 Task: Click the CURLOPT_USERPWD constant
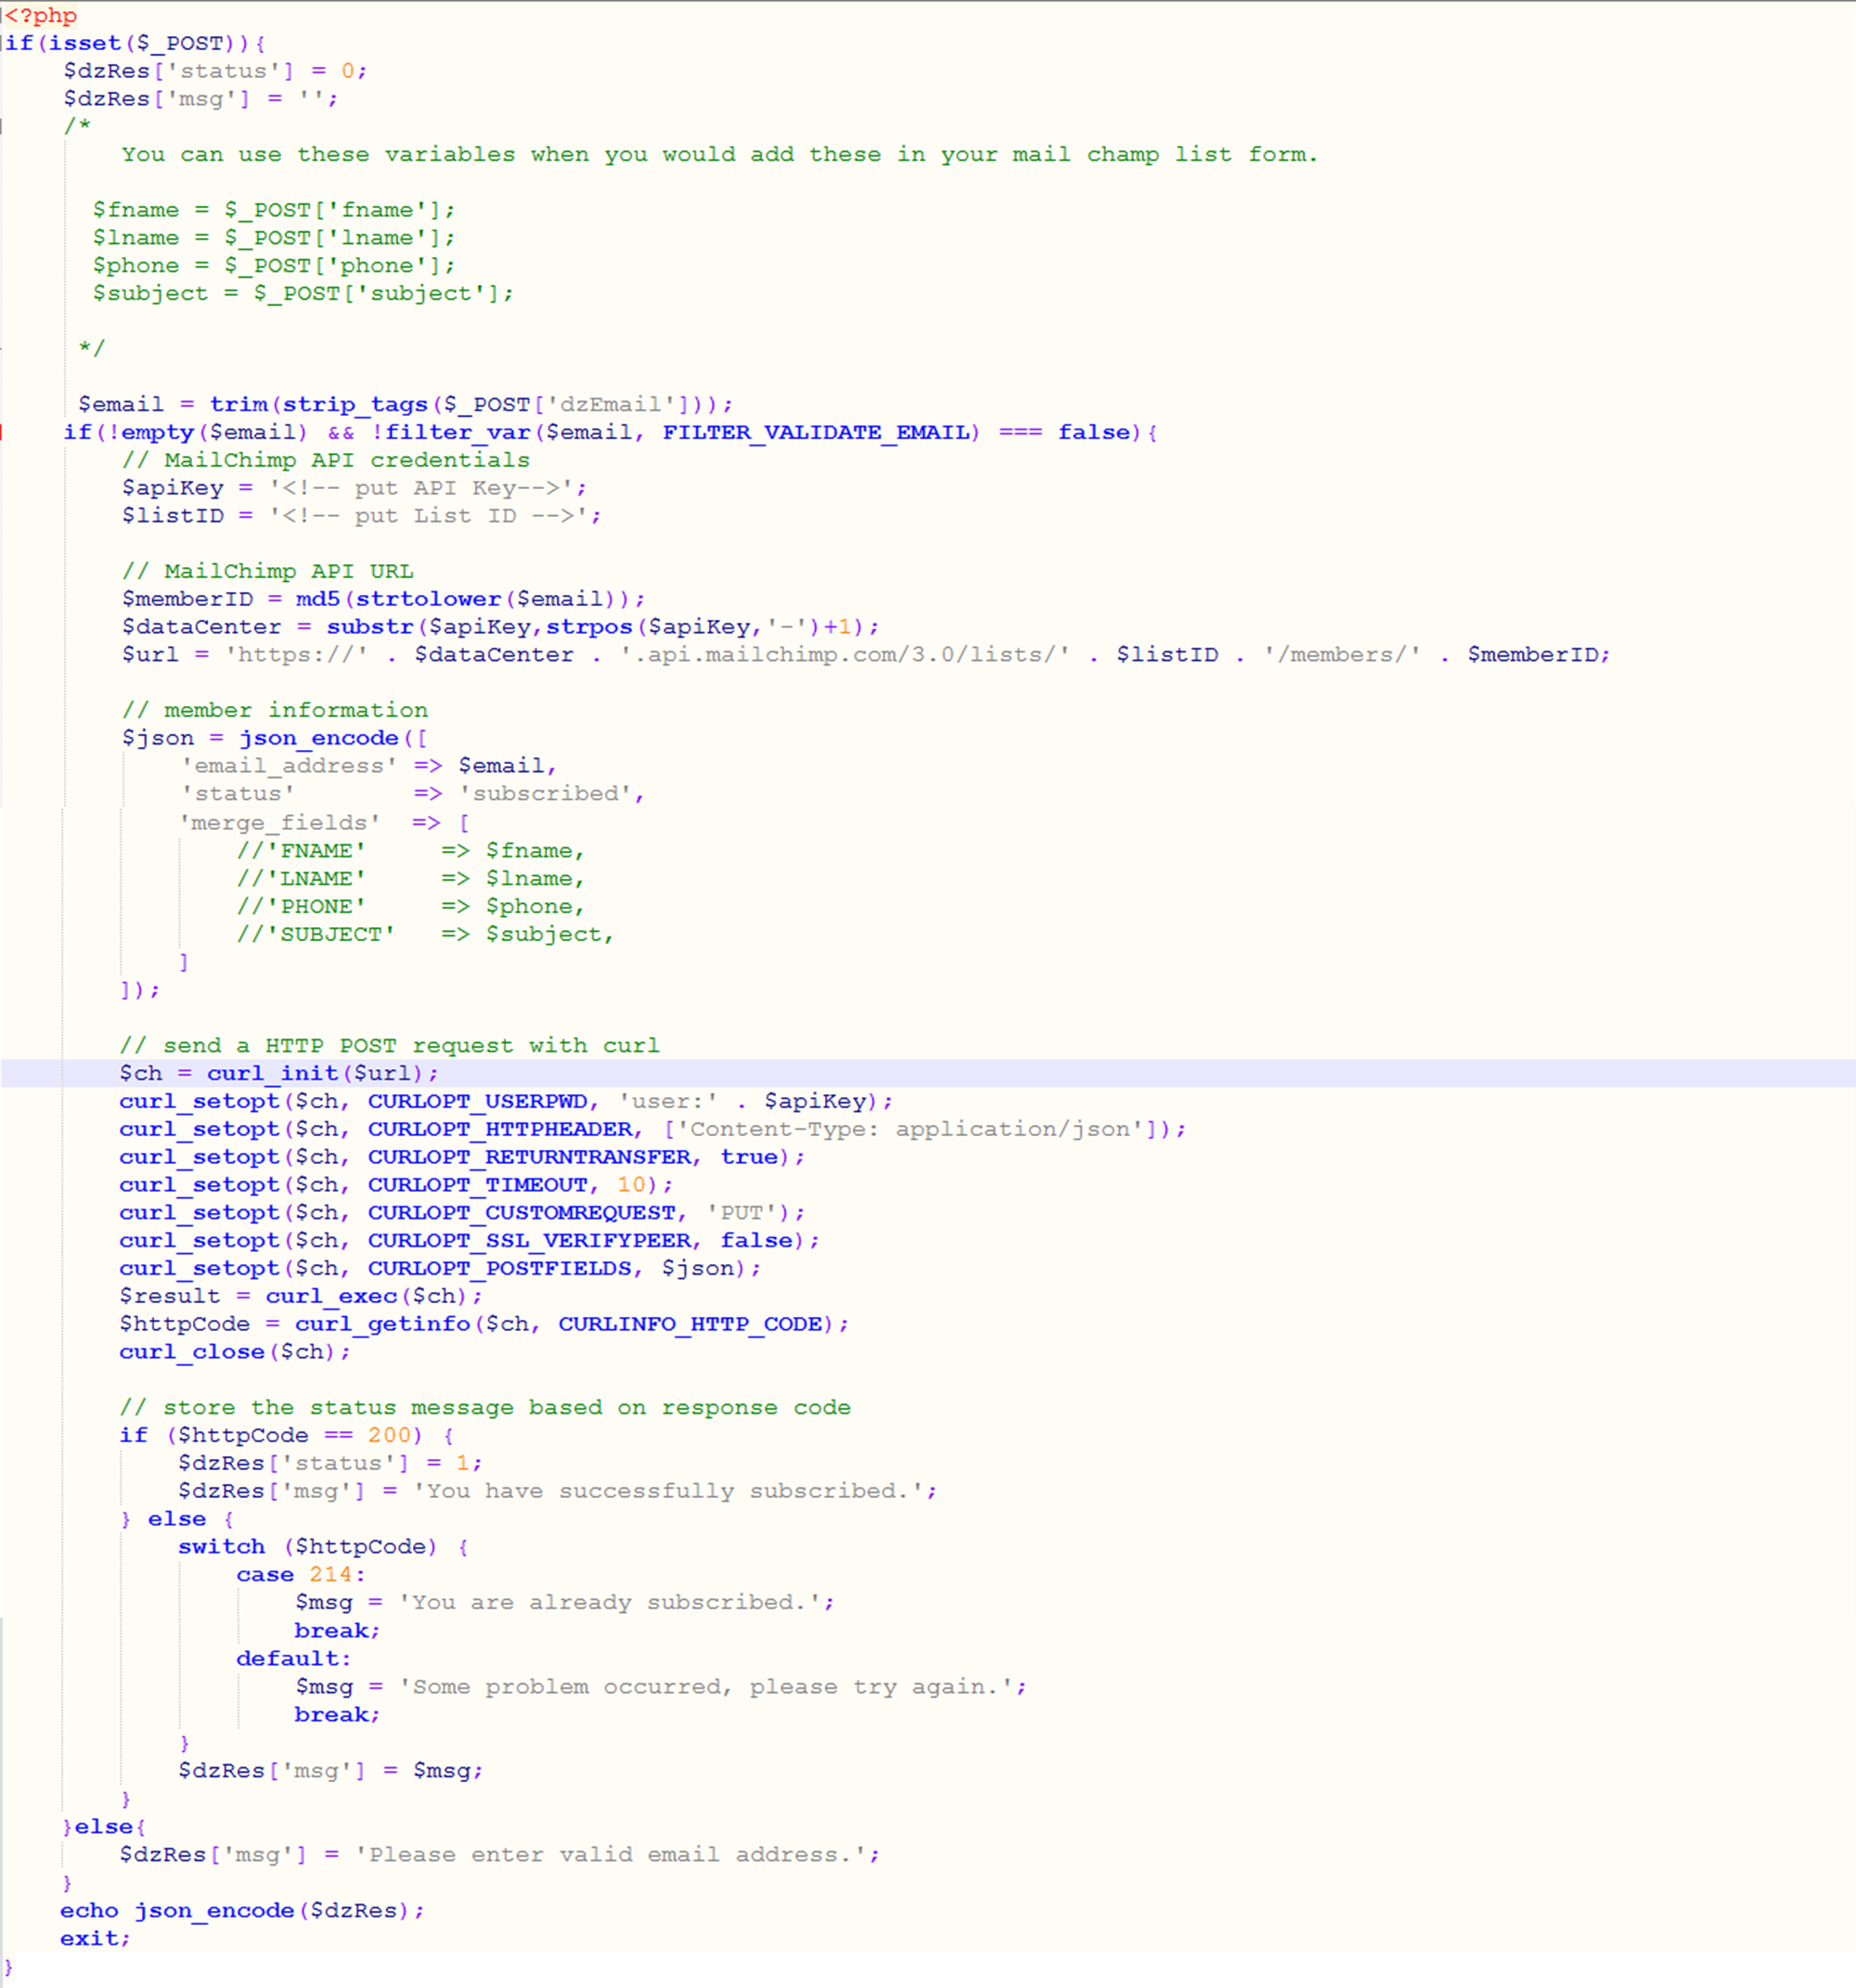[477, 1101]
